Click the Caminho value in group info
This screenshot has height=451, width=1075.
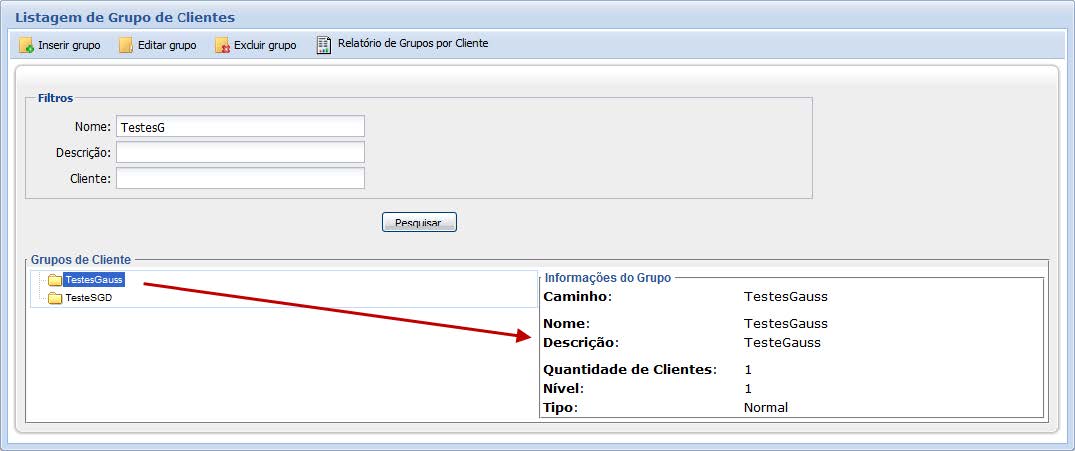785,297
